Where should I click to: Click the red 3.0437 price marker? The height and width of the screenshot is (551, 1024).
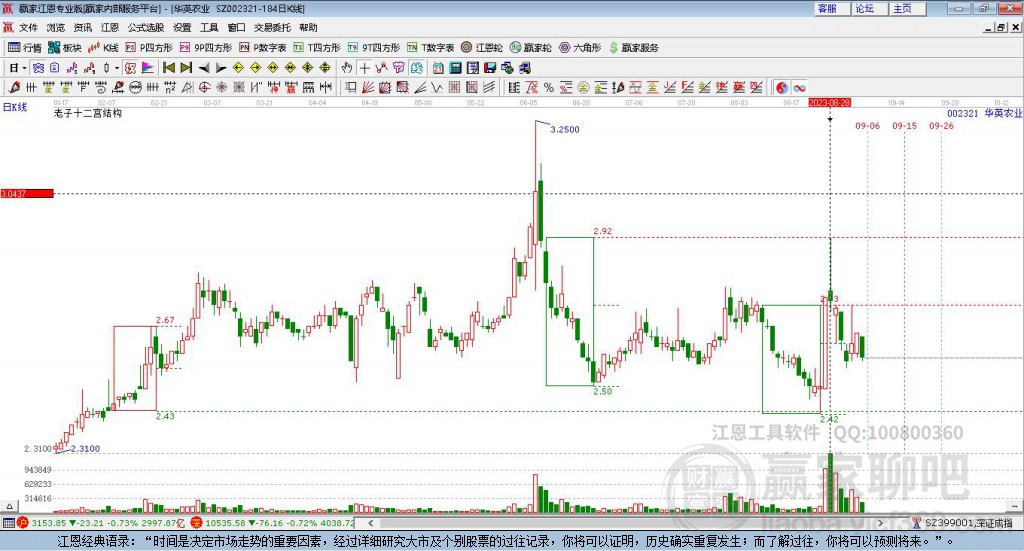point(27,193)
